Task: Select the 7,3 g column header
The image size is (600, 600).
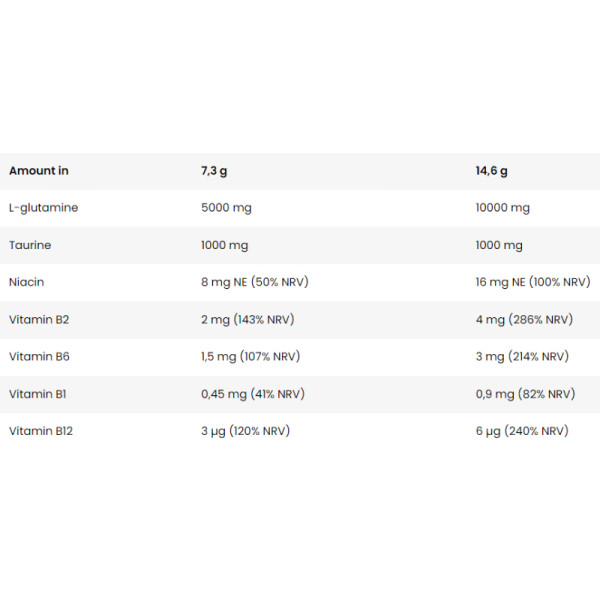Action: coord(214,171)
